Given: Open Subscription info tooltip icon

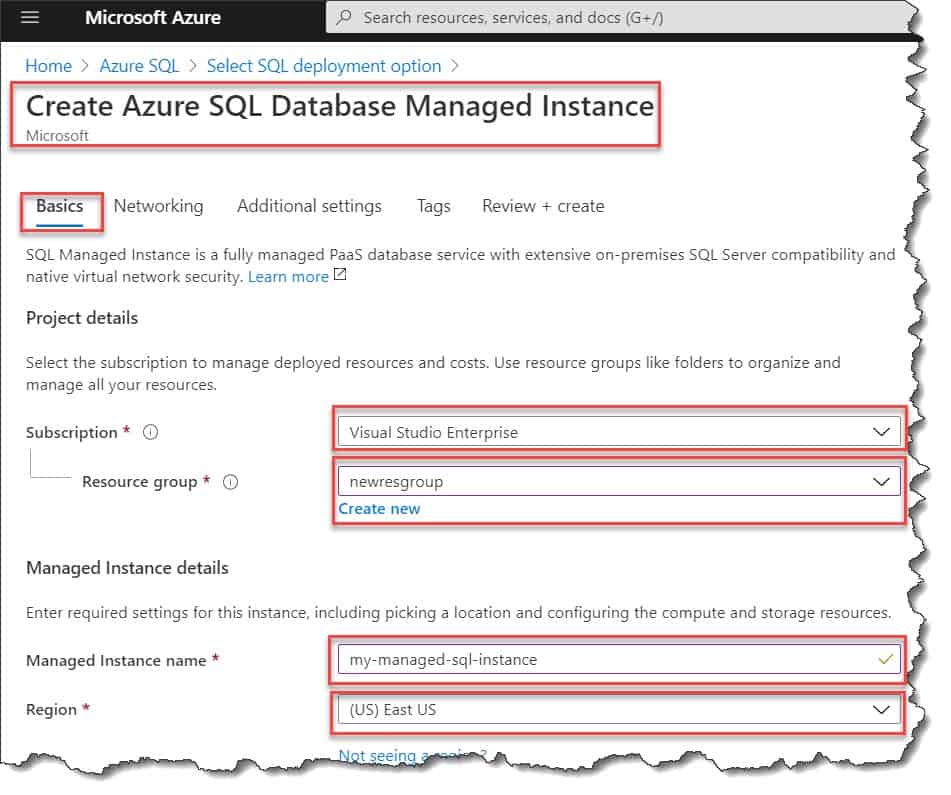Looking at the screenshot, I should [150, 433].
